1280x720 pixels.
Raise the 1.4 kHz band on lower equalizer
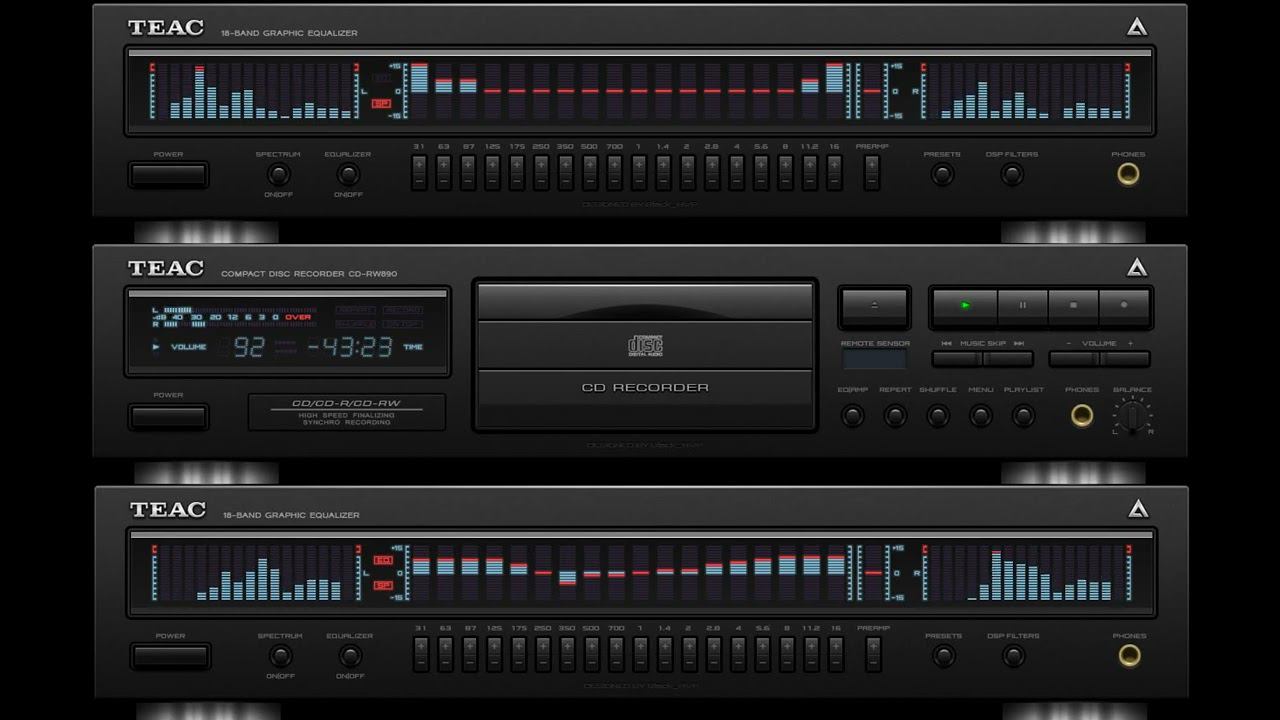(665, 645)
